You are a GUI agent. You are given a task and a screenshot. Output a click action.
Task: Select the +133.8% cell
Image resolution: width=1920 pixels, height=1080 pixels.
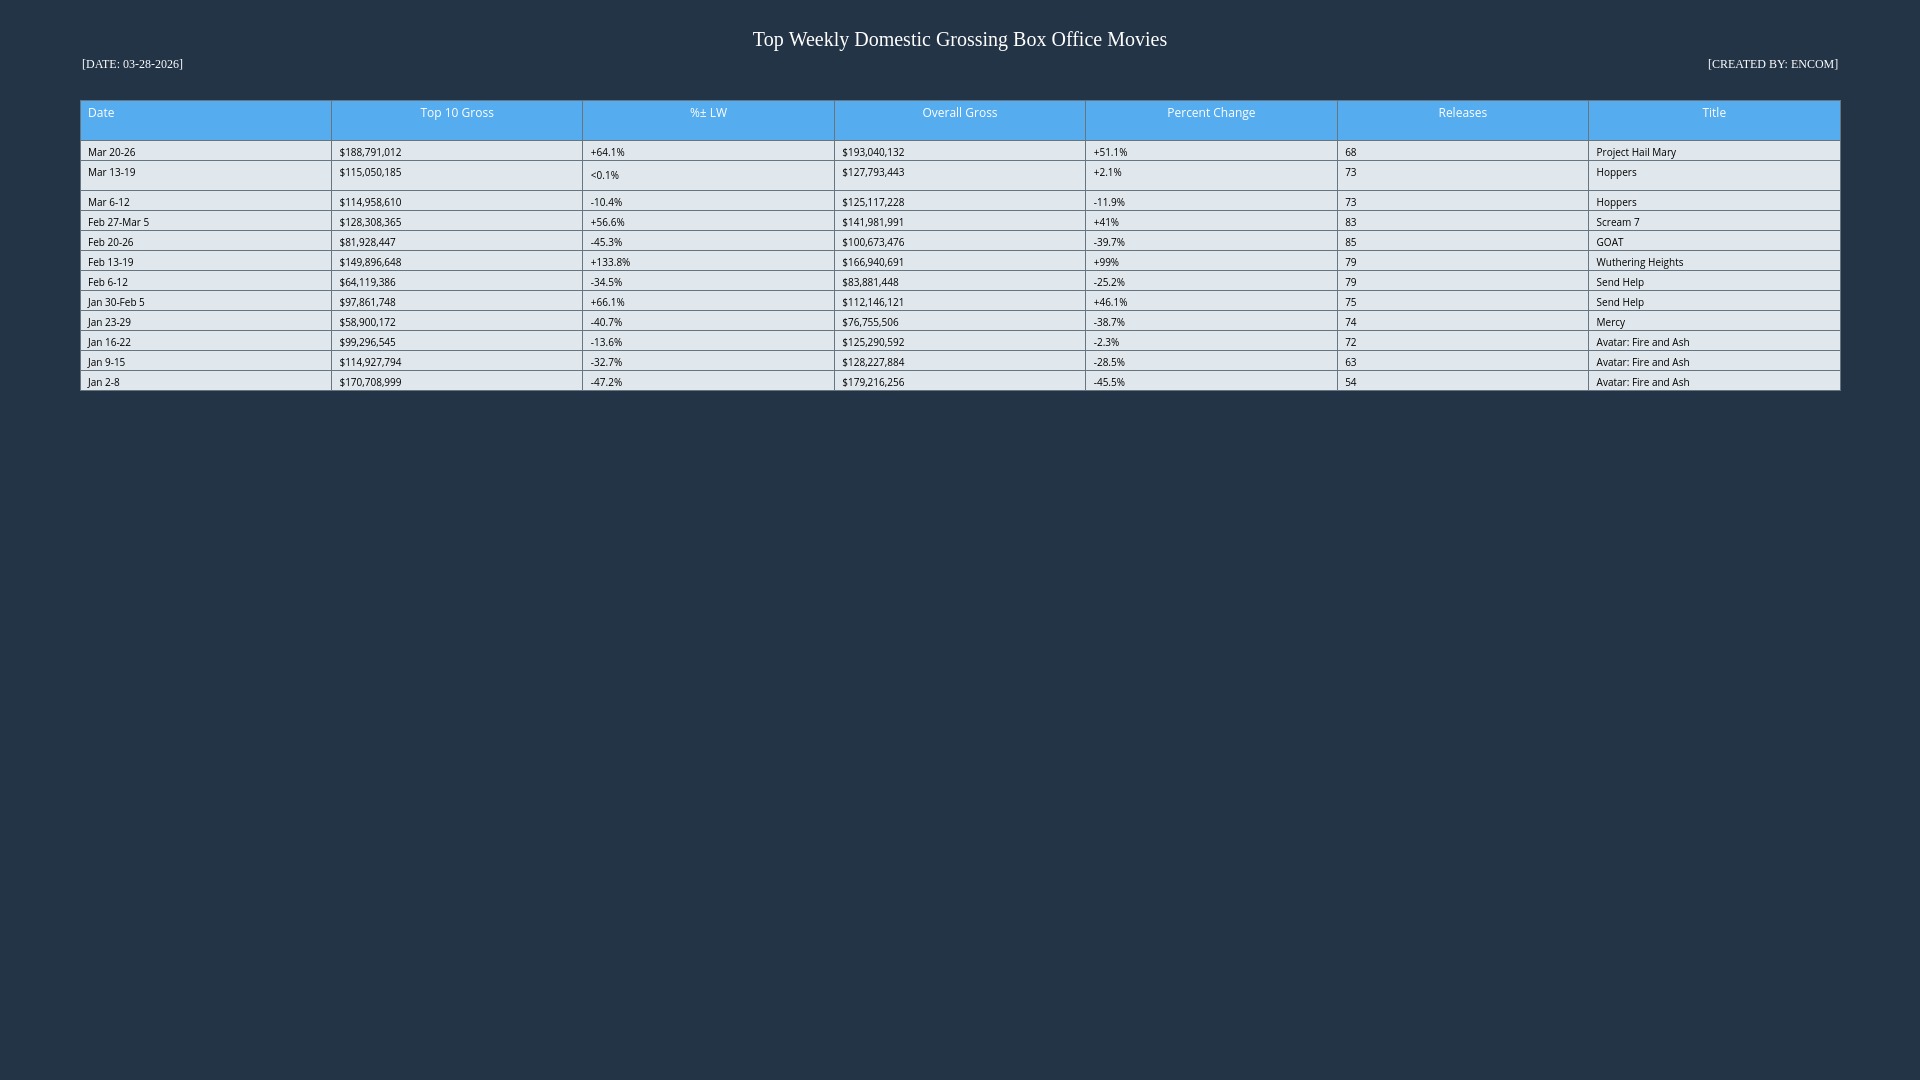pyautogui.click(x=610, y=262)
